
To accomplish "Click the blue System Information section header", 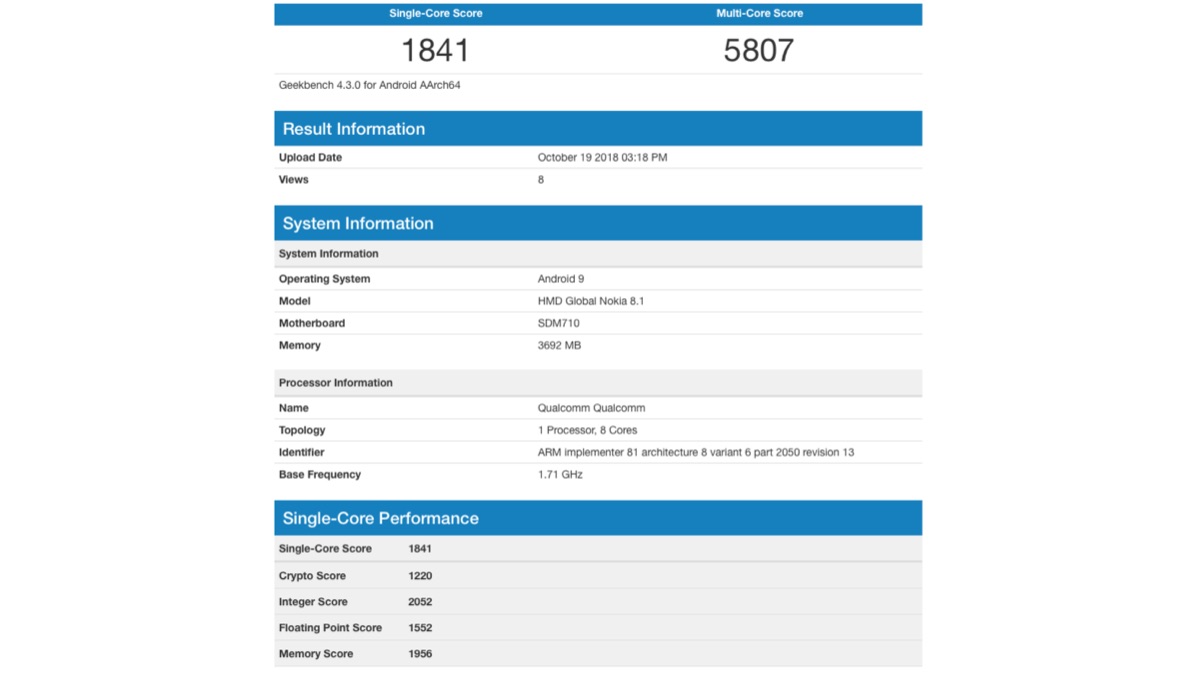I will click(357, 224).
